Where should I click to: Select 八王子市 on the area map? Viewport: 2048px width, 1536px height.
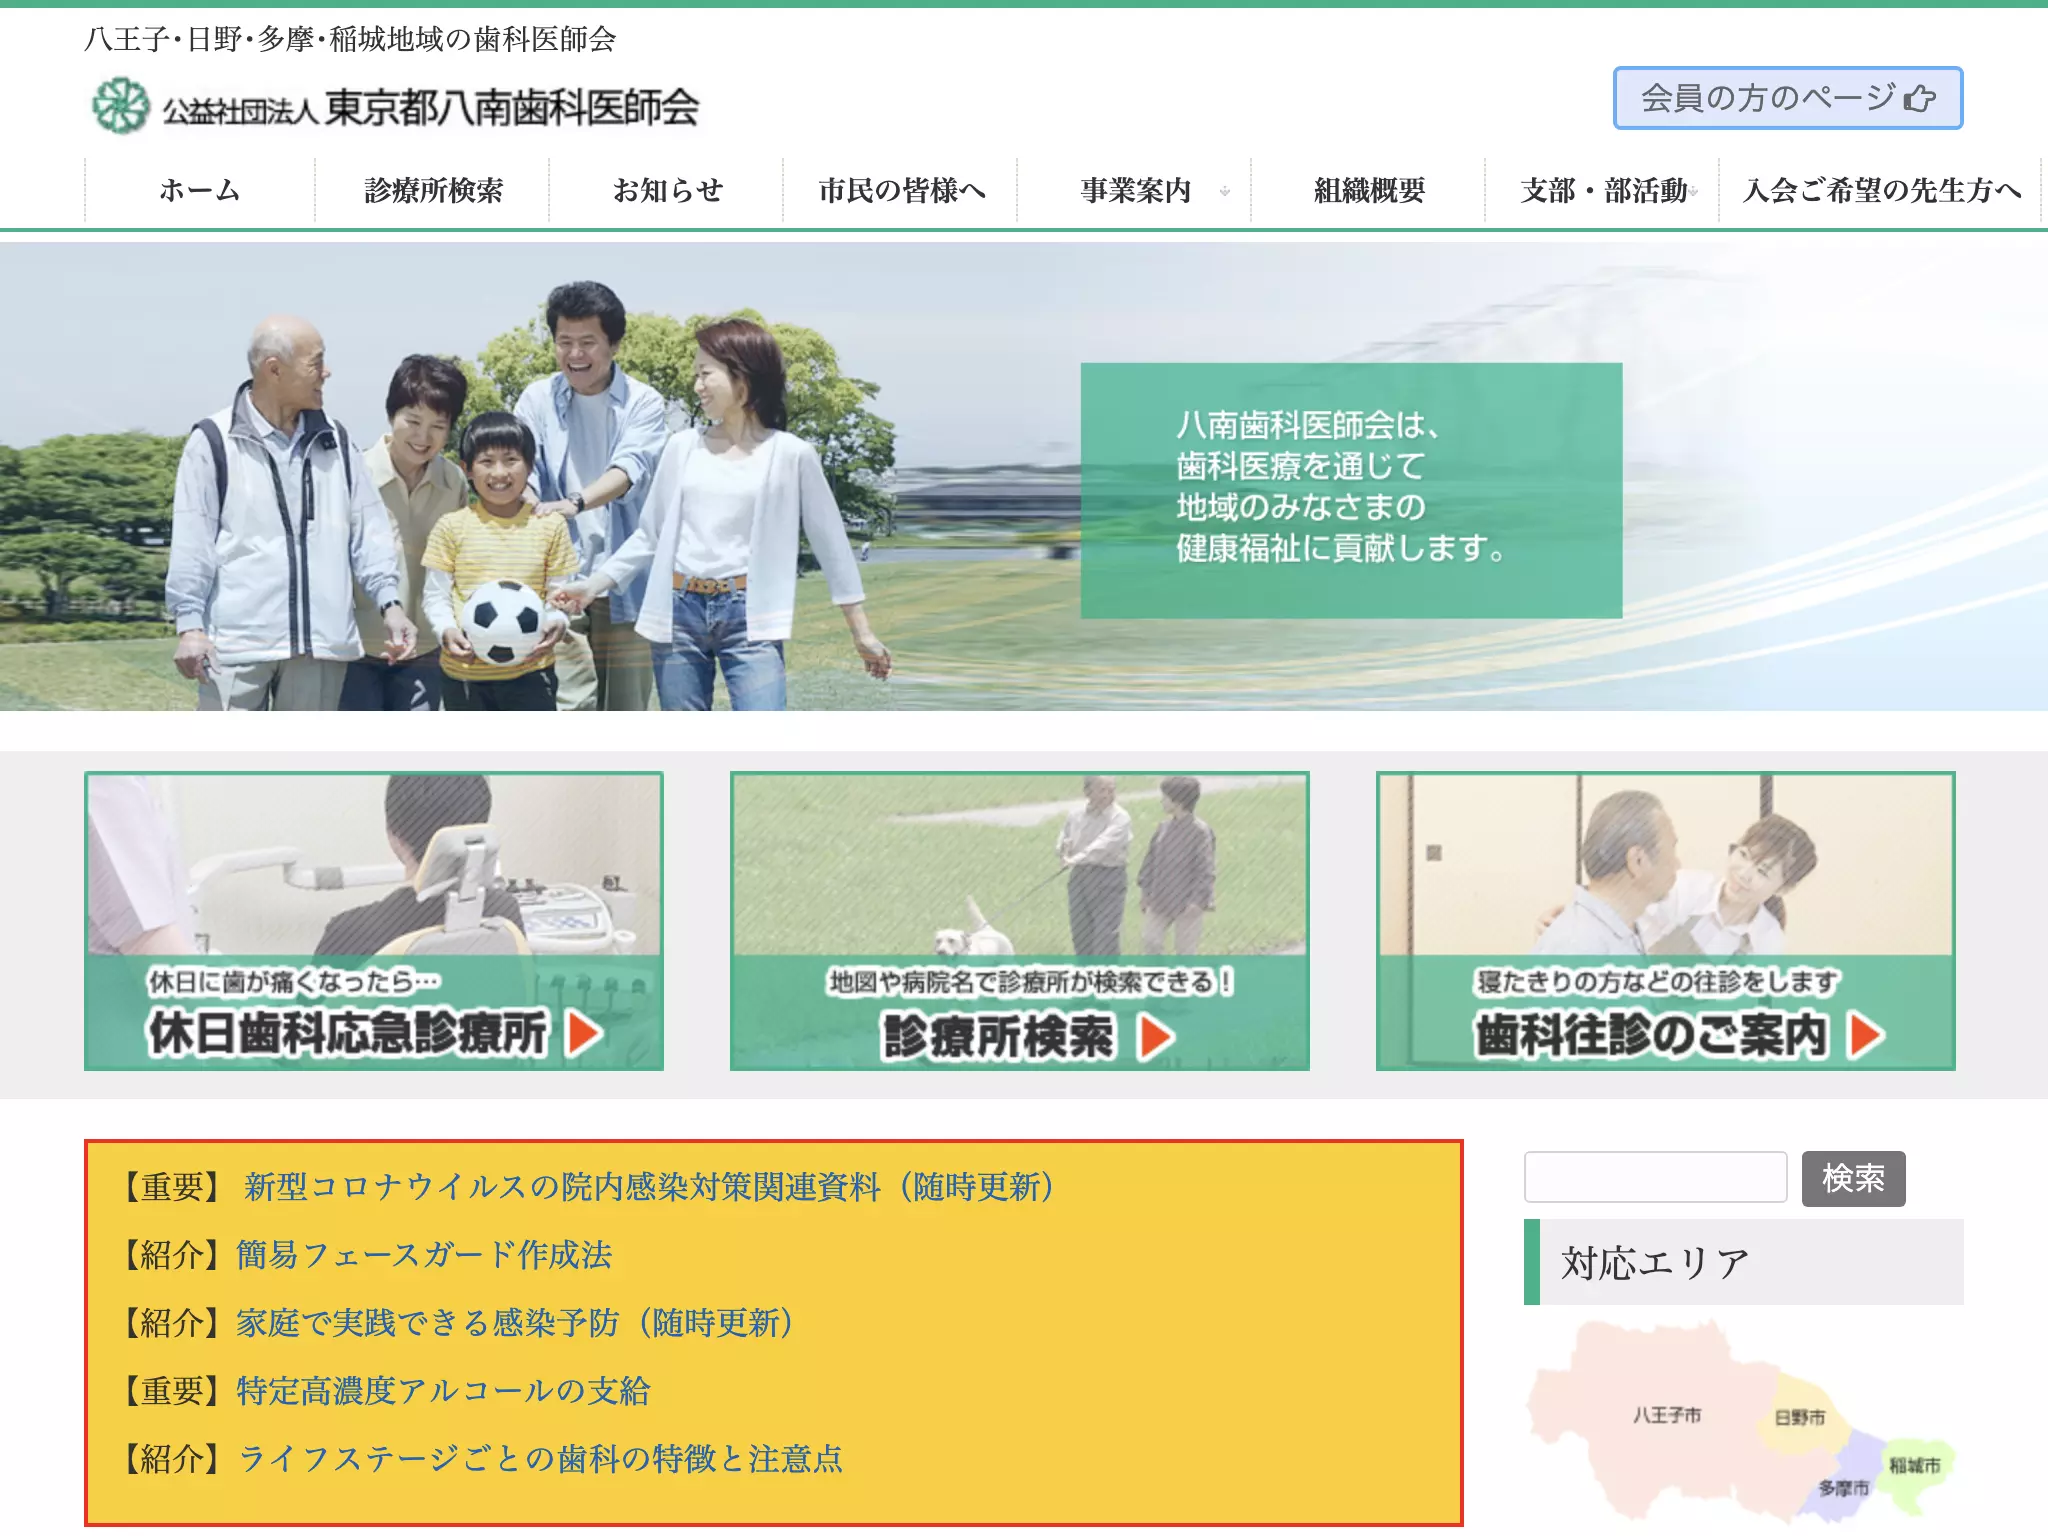tap(1666, 1415)
